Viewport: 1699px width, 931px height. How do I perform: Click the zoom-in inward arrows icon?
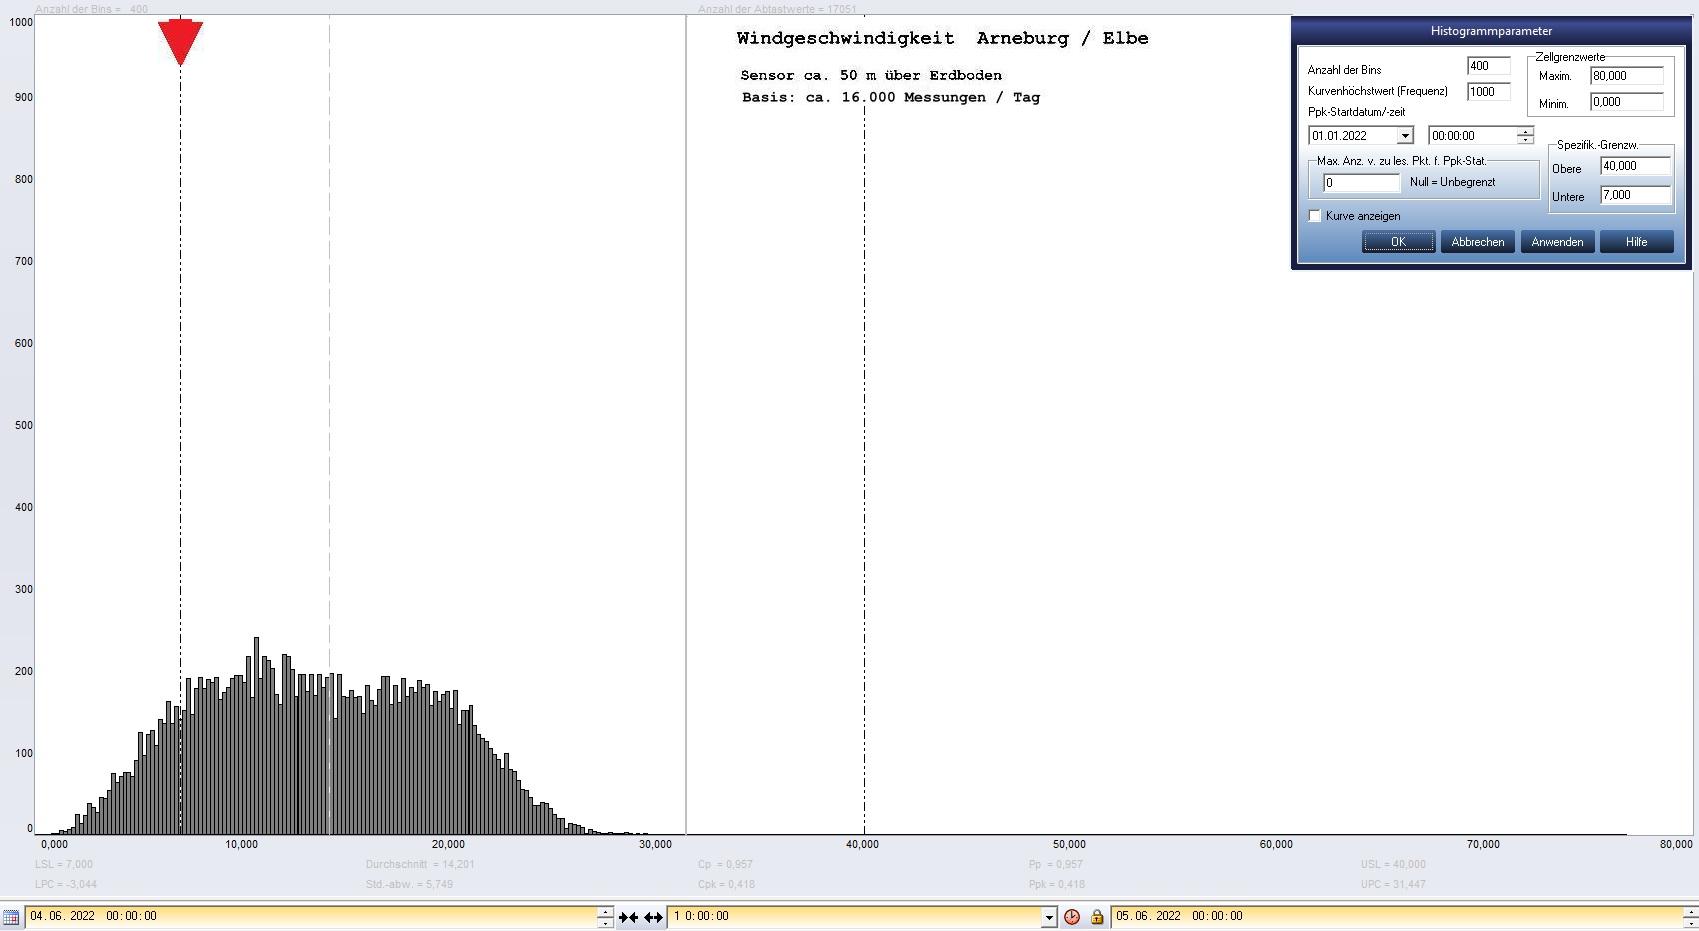click(x=628, y=917)
